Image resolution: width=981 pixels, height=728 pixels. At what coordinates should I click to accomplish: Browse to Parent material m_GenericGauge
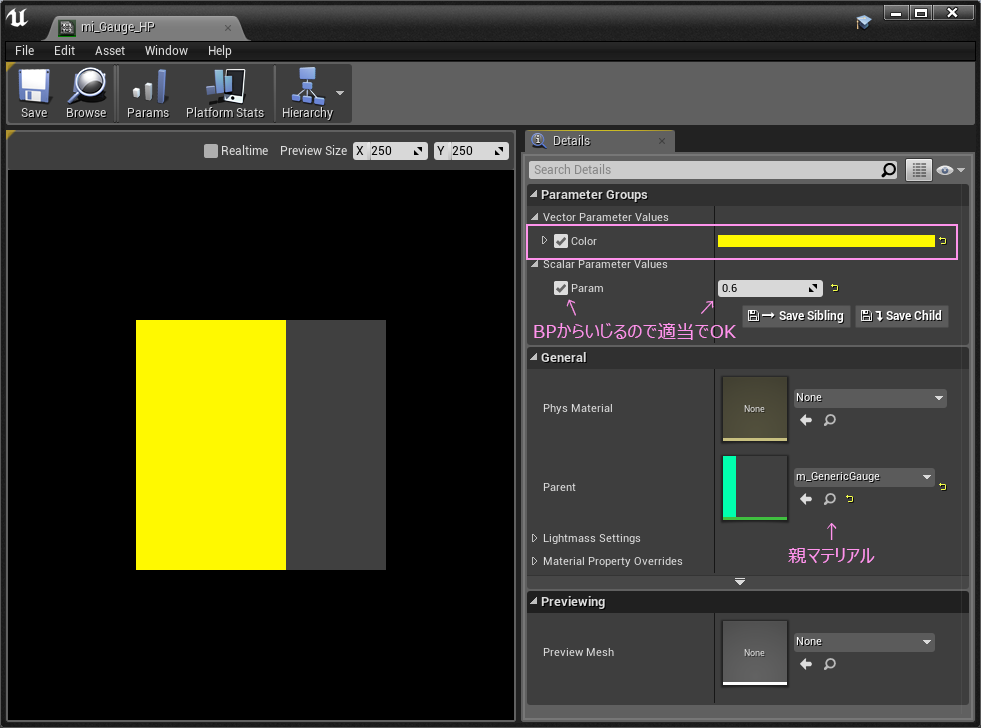pos(830,499)
